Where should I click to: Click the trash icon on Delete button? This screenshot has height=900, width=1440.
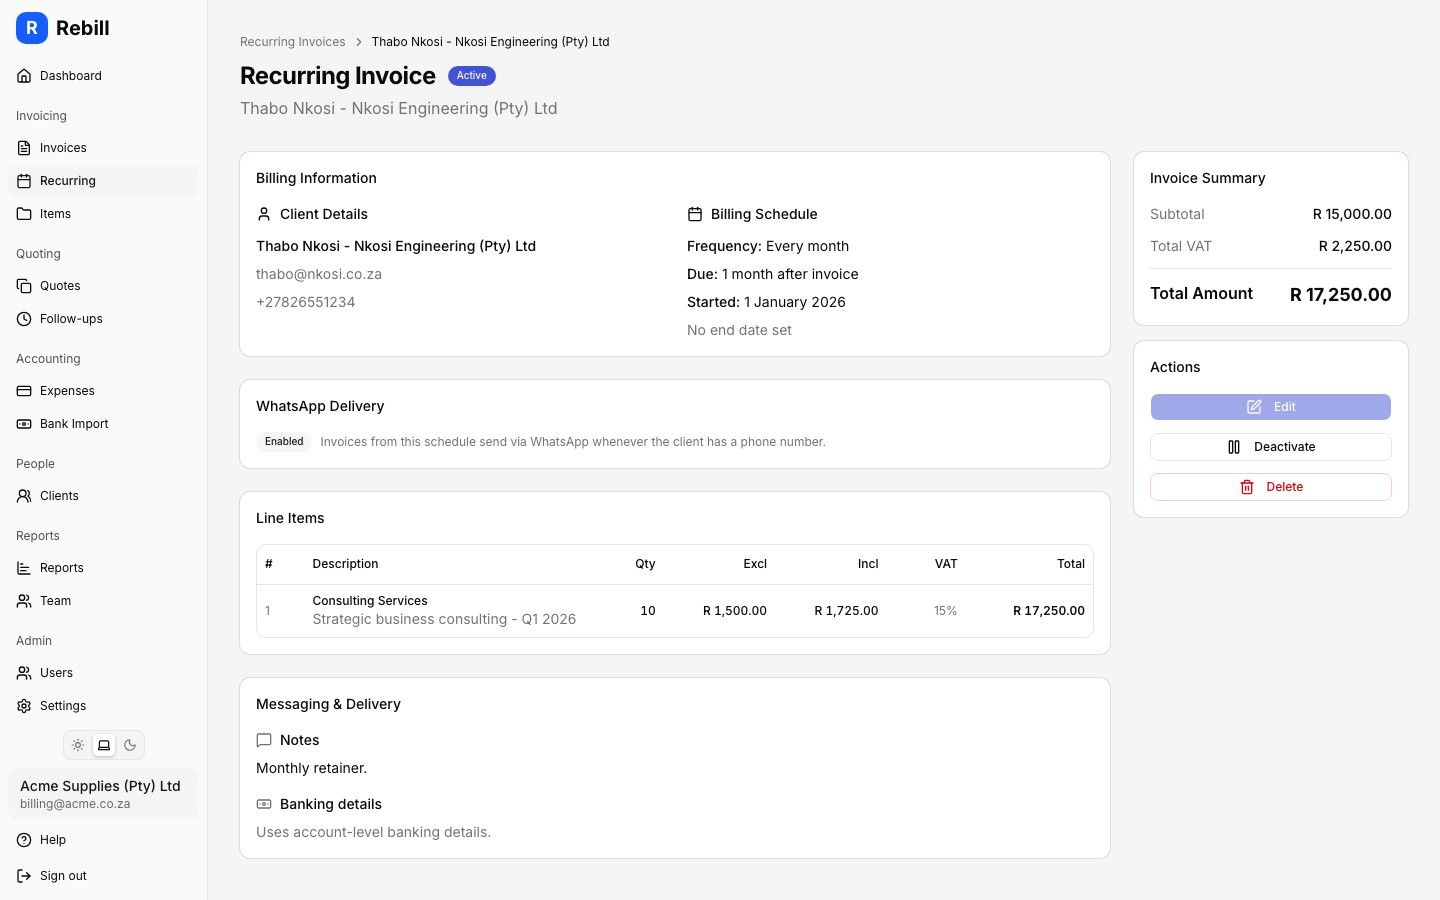click(x=1247, y=487)
